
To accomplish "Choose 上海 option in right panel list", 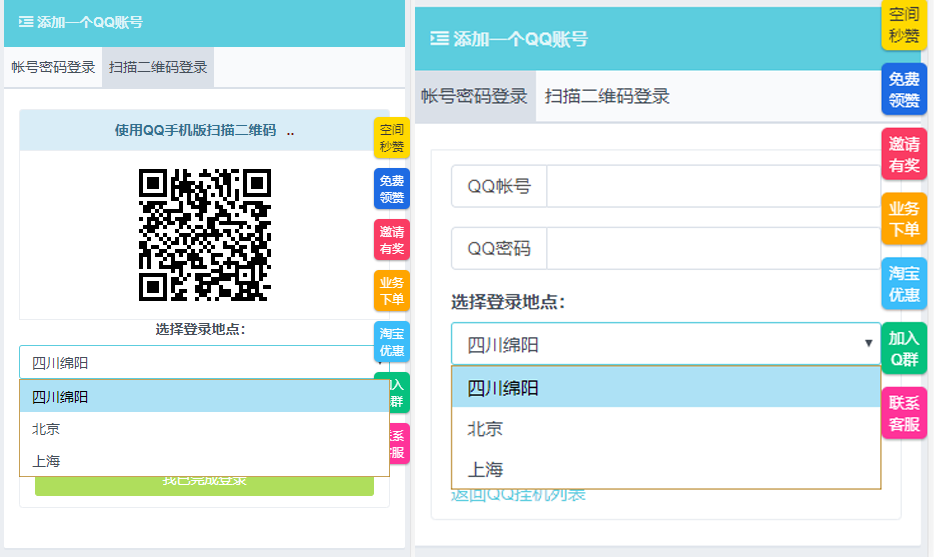I will point(666,469).
